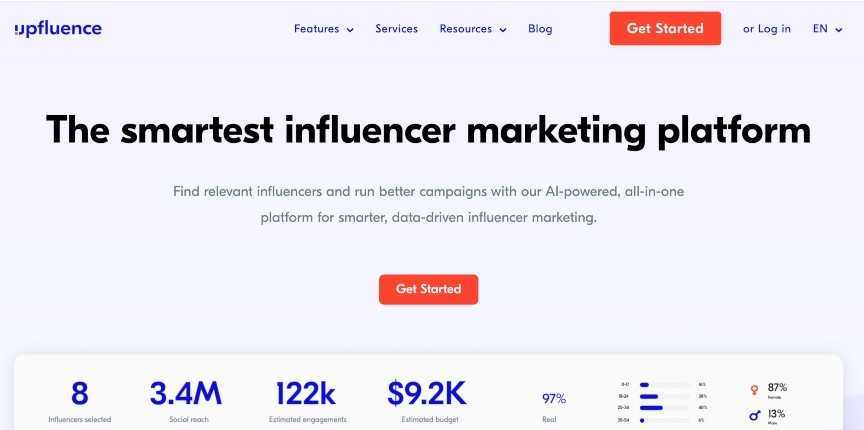Click the Upfluence logo
864x430 pixels.
click(58, 28)
